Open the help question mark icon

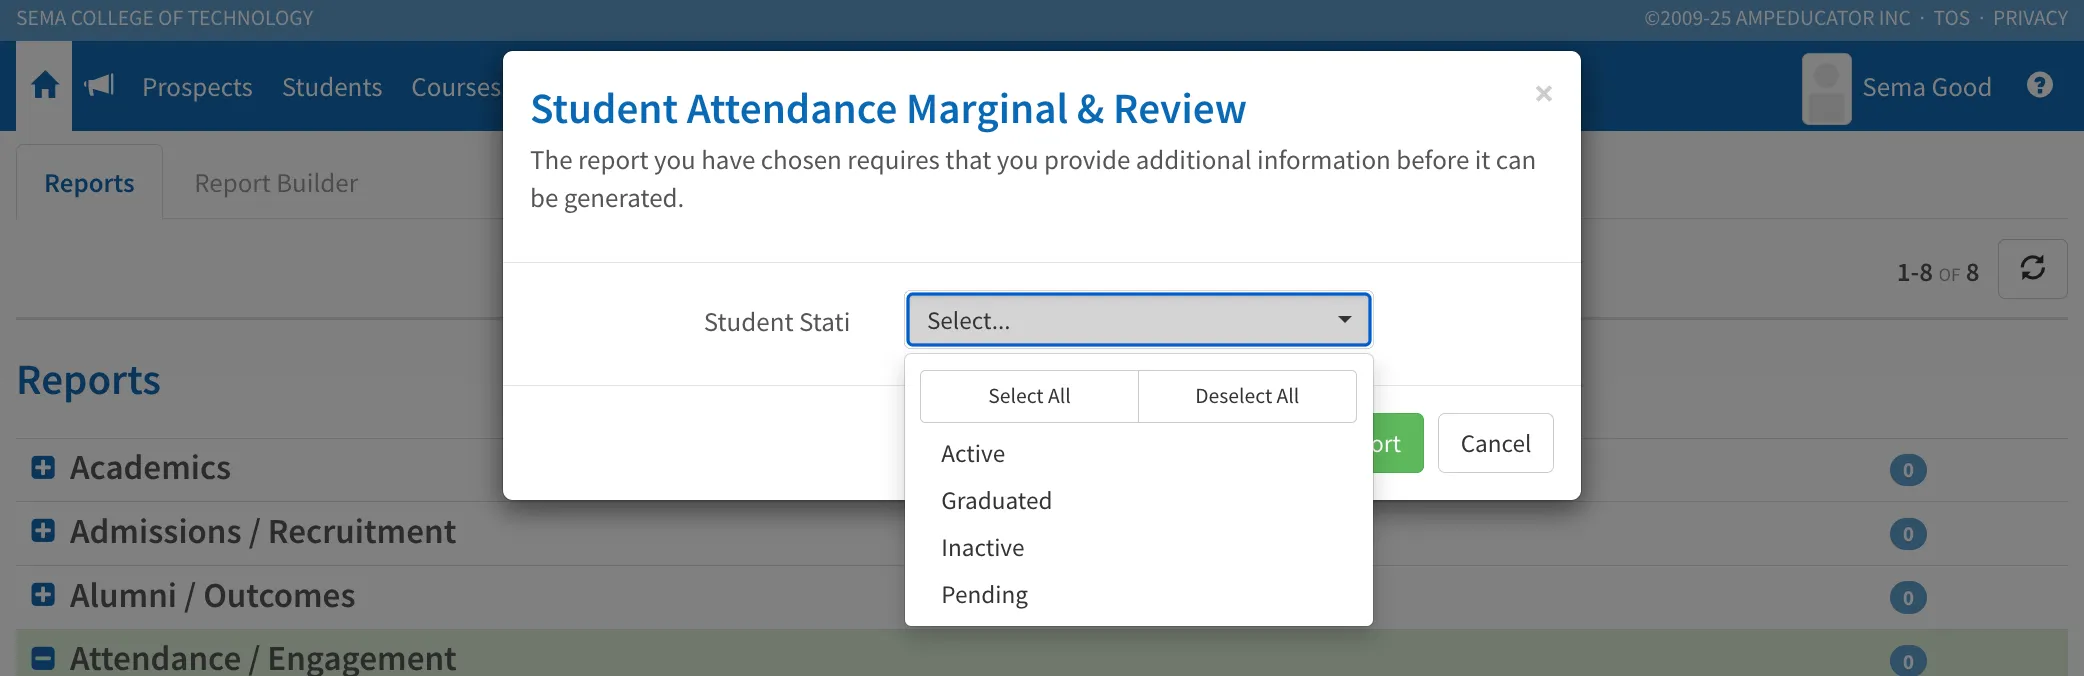2040,86
